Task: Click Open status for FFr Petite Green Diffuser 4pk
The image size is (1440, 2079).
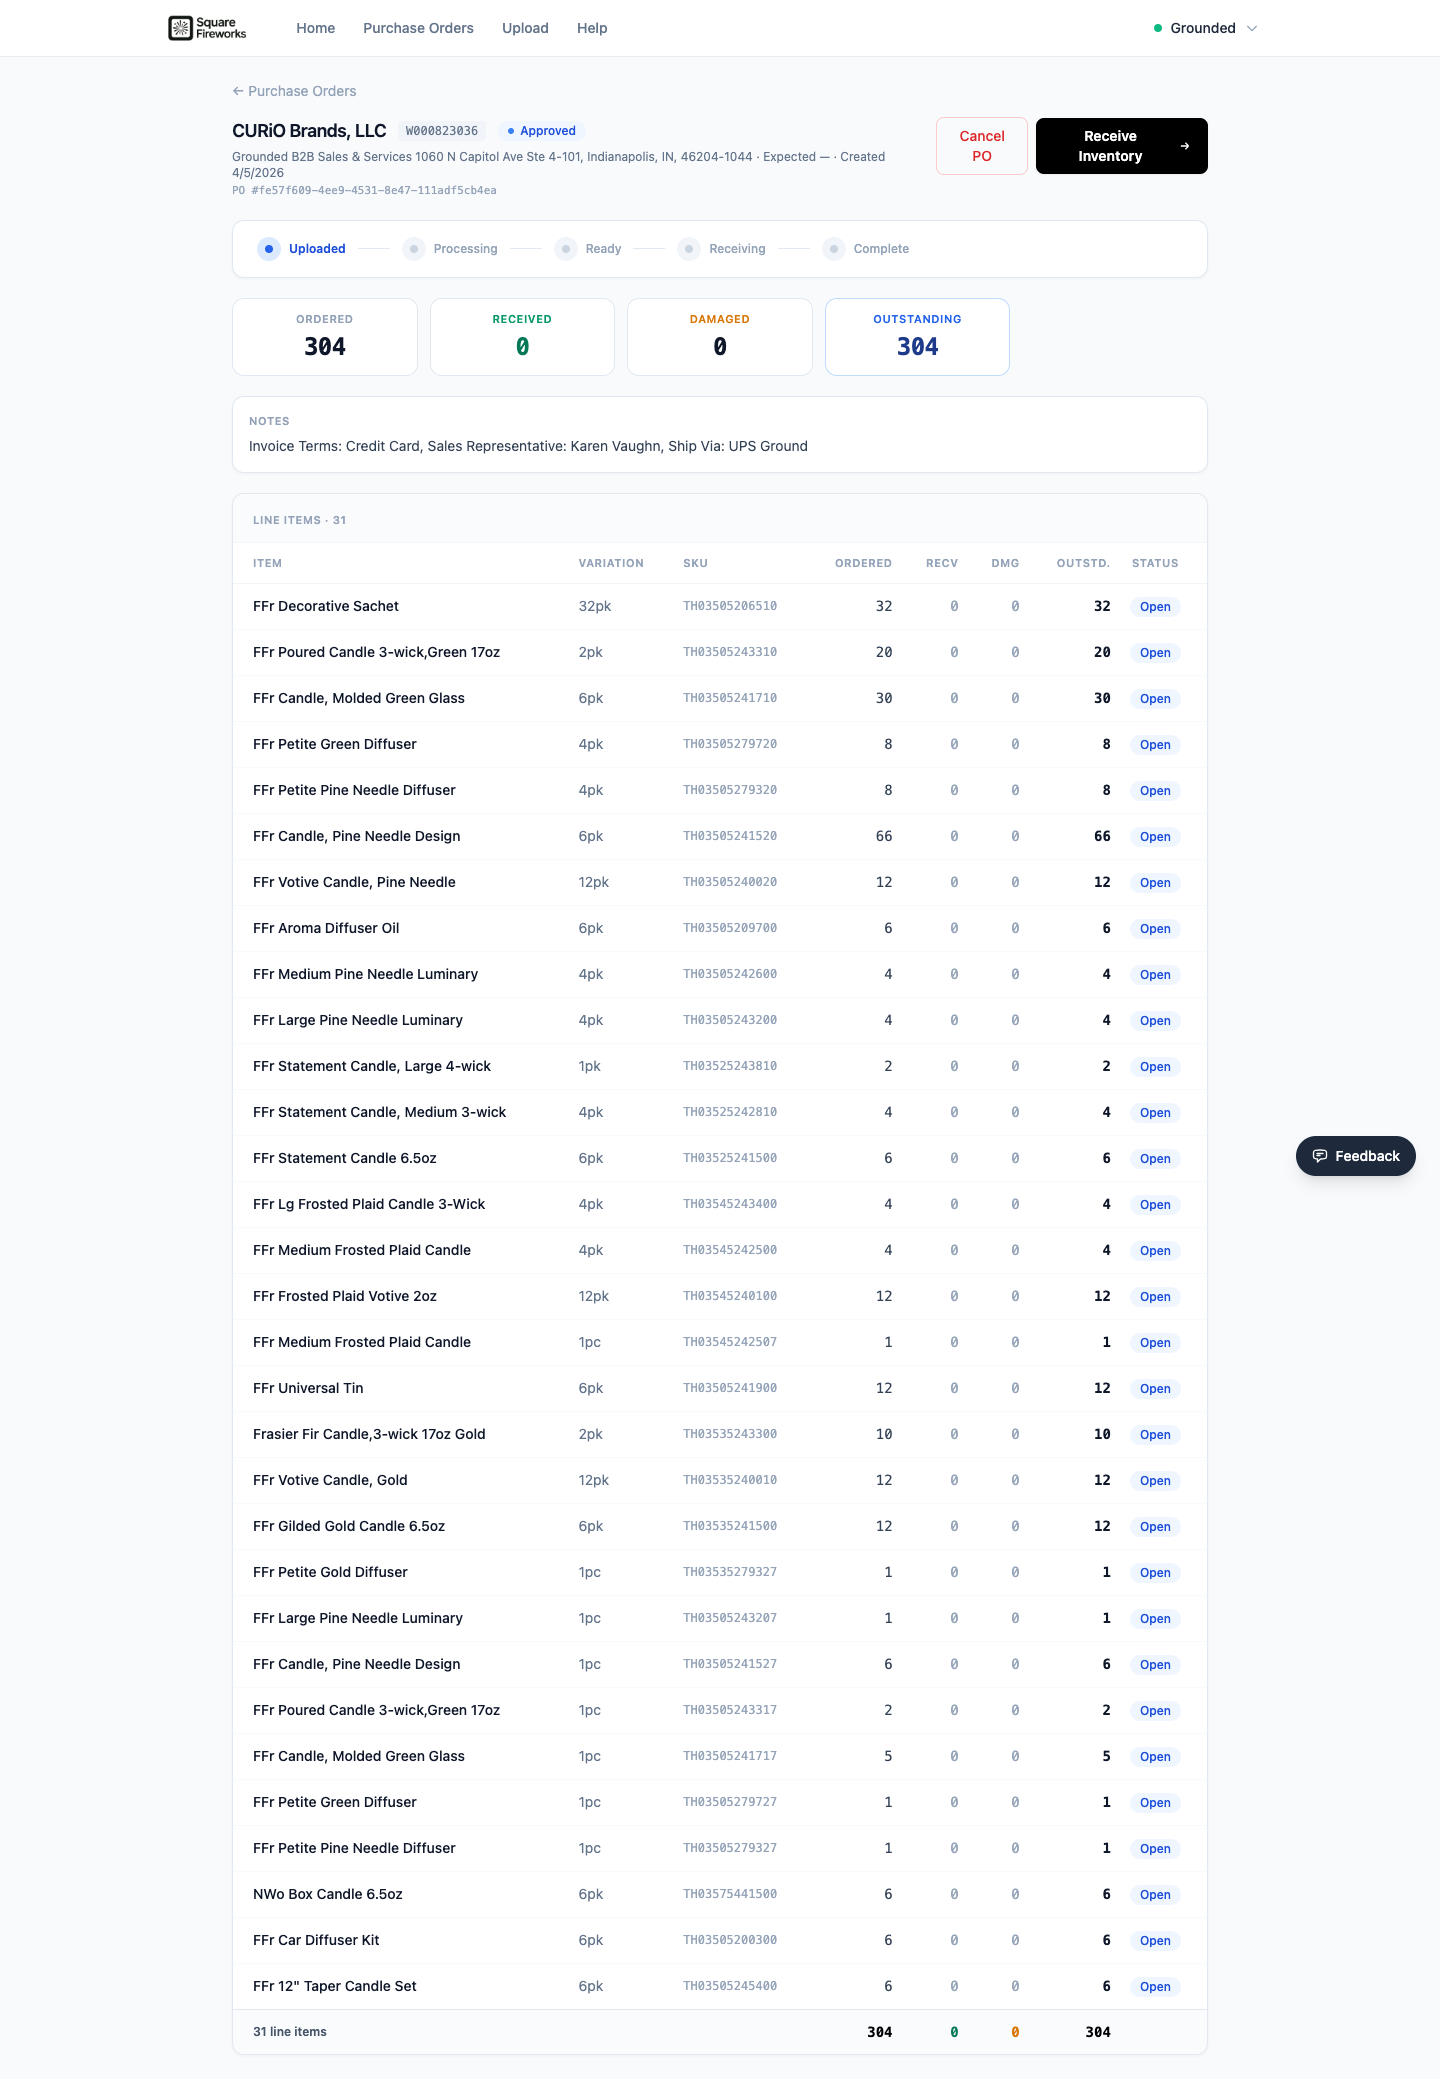Action: pos(1155,745)
